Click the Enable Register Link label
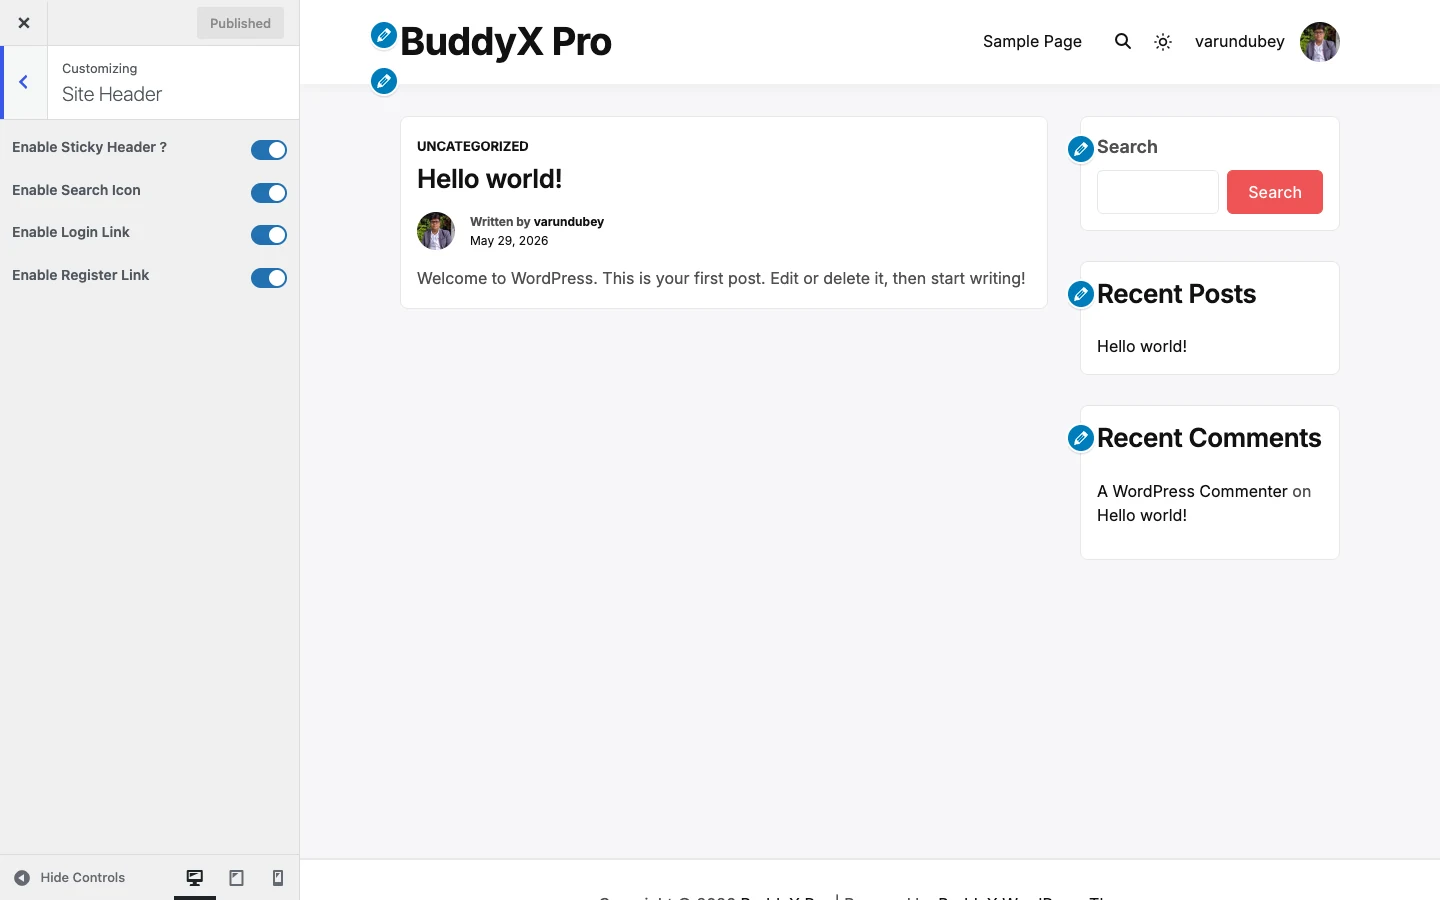Screen dimensions: 1440x900 click(80, 275)
